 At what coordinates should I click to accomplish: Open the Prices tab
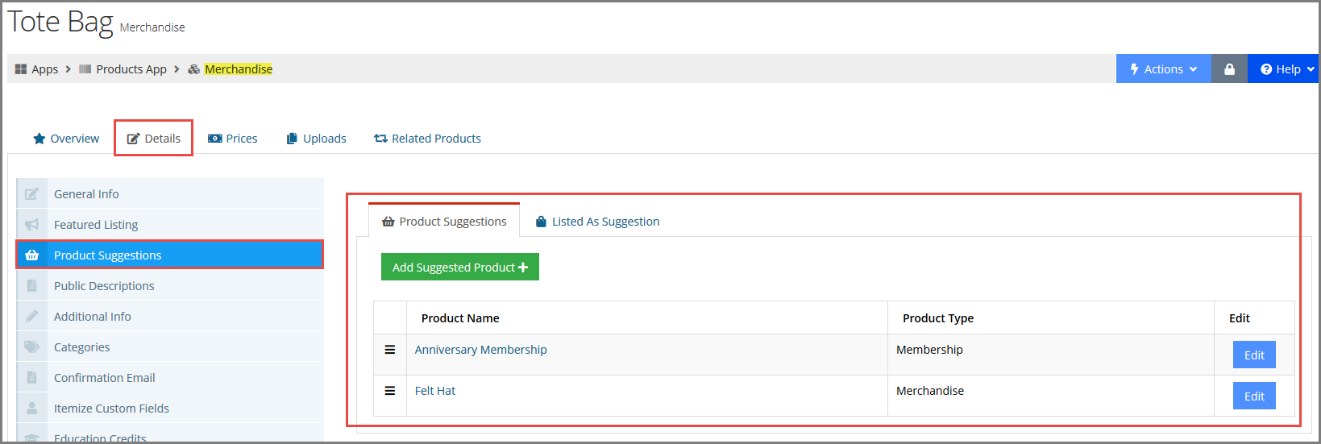(232, 138)
